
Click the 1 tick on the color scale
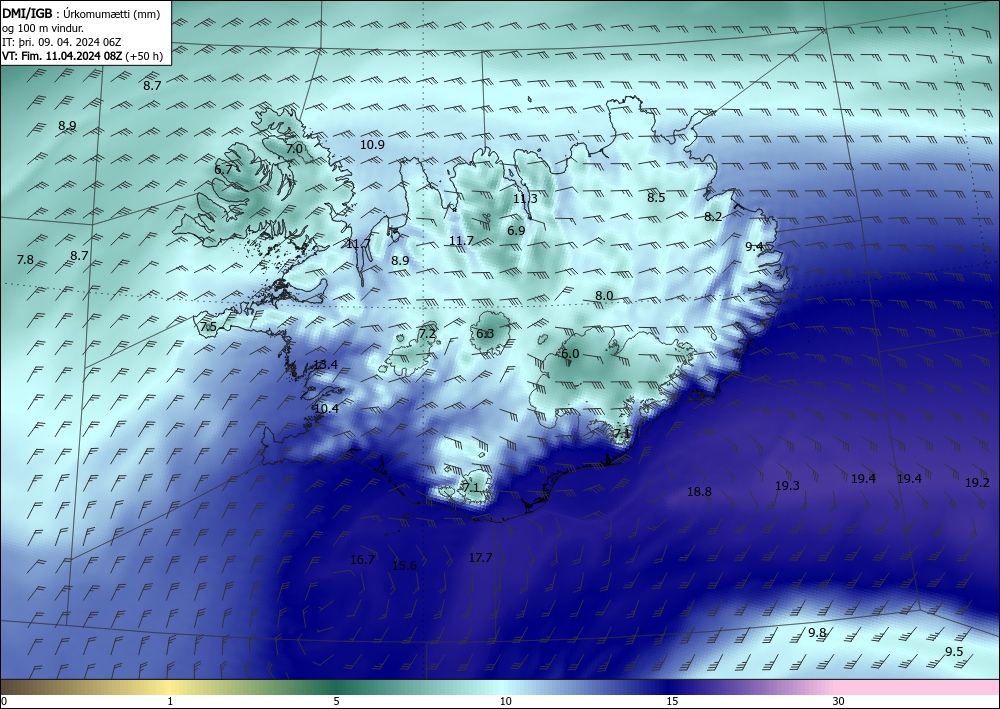tap(170, 701)
